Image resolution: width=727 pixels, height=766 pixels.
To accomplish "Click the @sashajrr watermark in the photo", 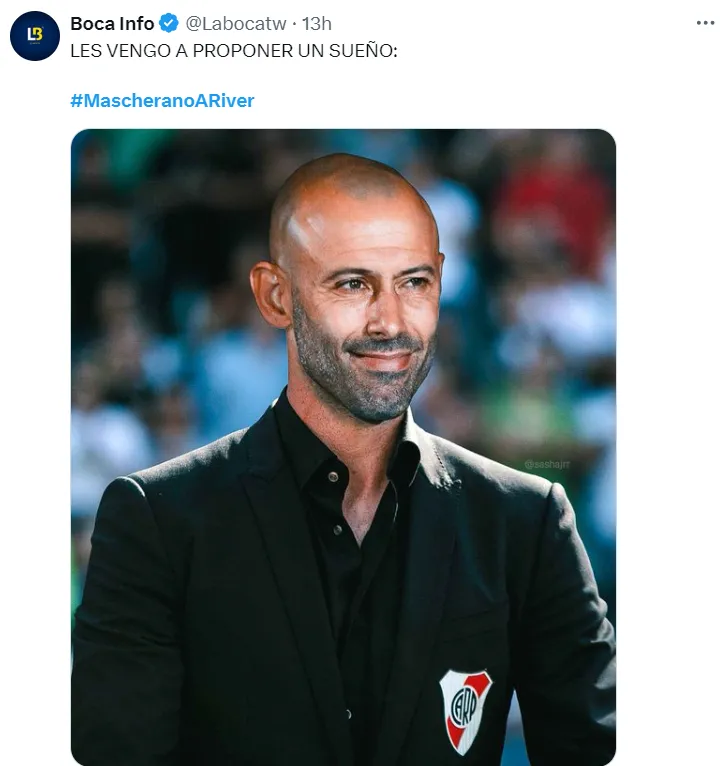I will (547, 464).
